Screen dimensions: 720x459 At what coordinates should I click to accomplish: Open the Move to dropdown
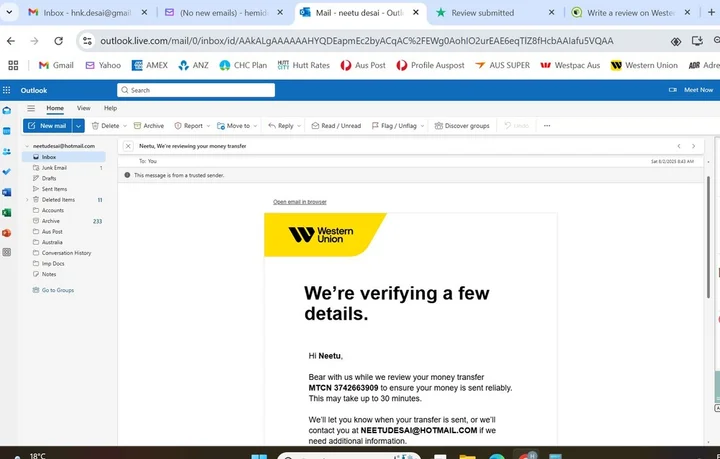238,126
